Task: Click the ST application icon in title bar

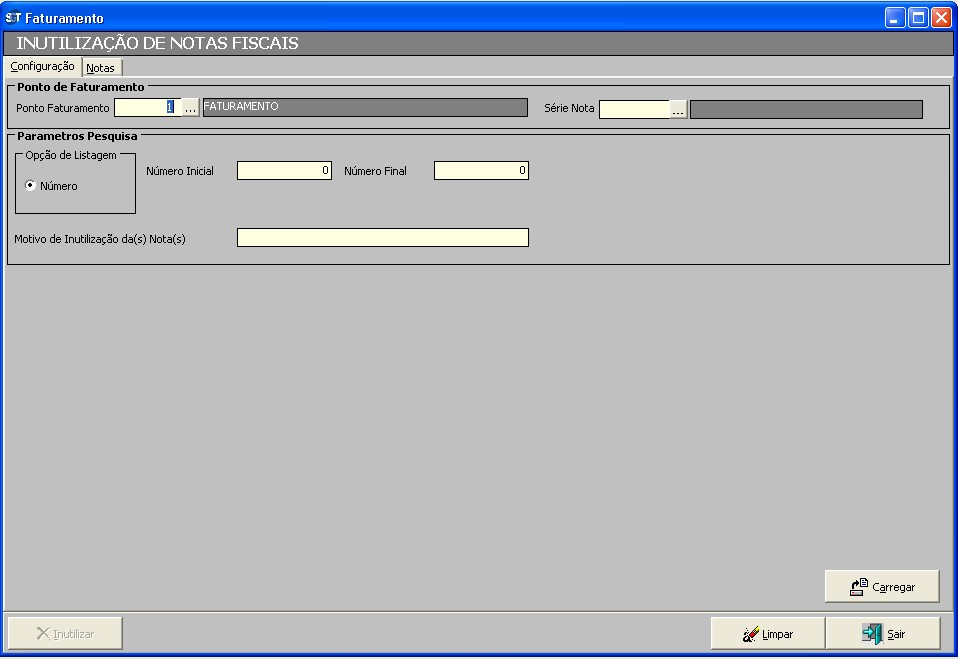Action: coord(13,18)
